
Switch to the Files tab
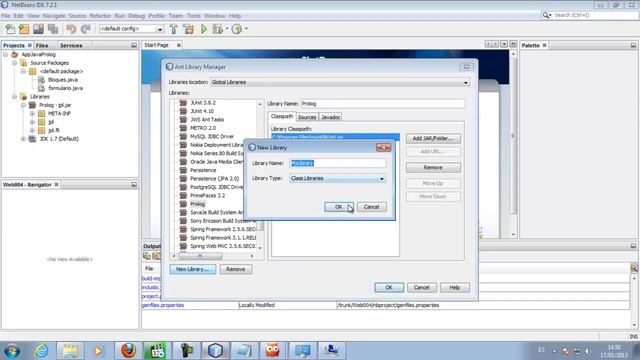pos(42,45)
